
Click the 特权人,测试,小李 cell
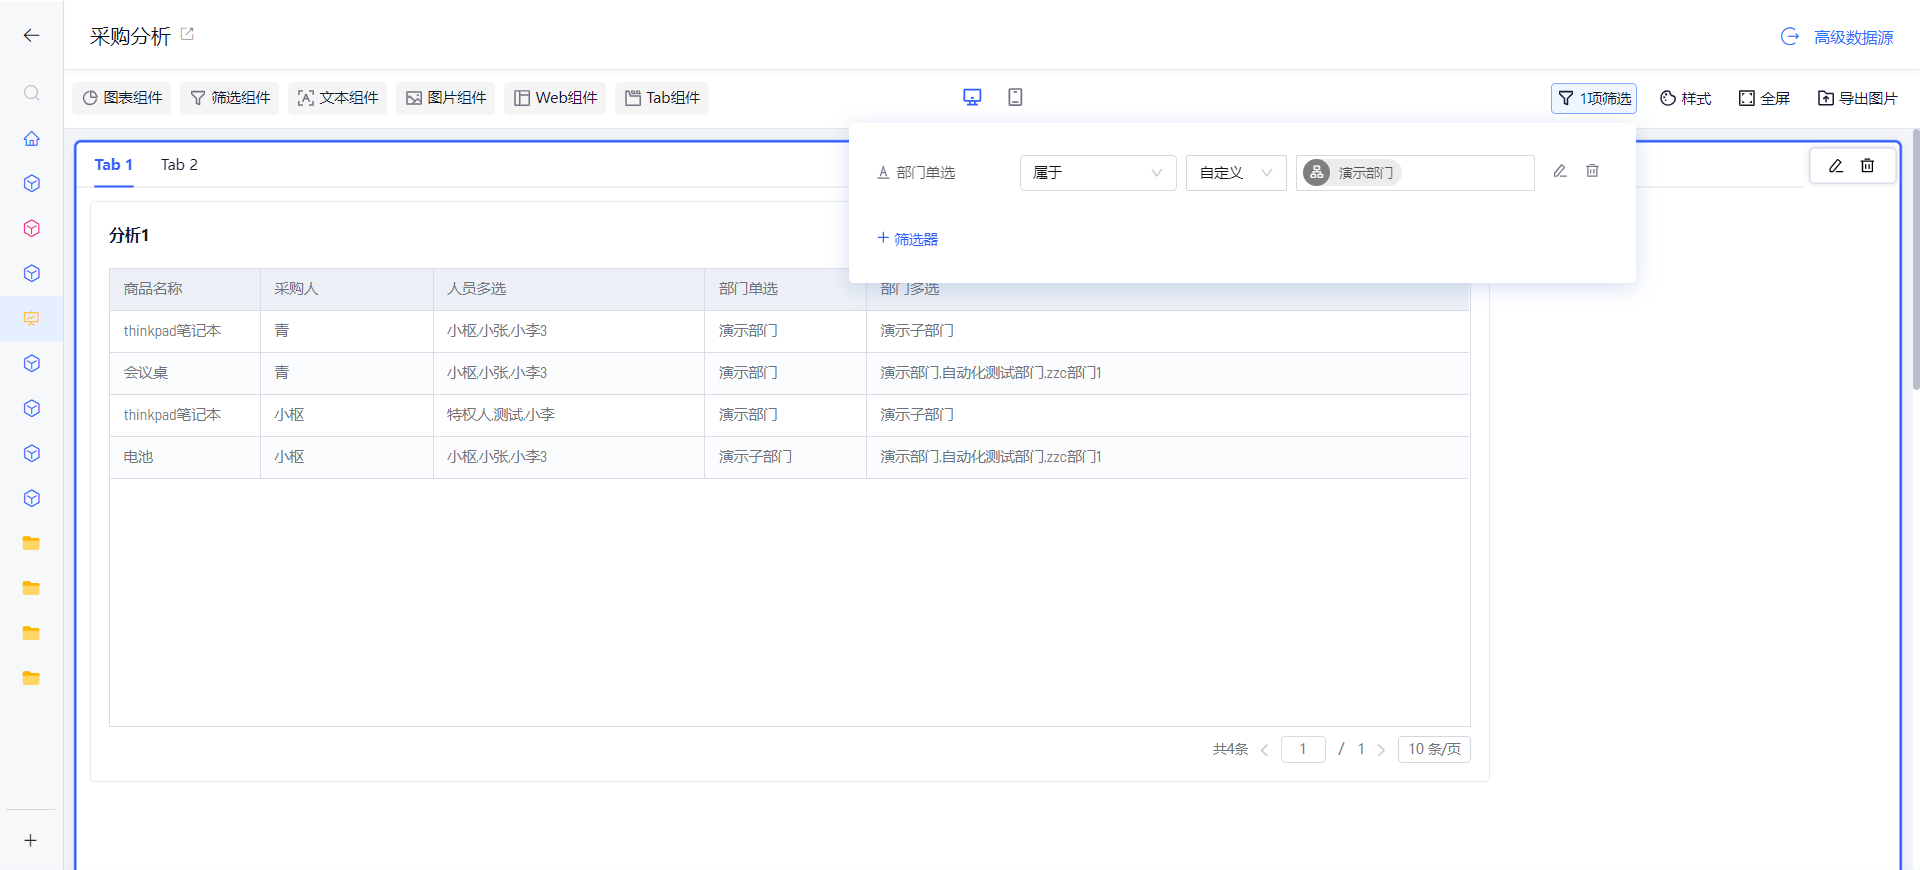click(x=569, y=415)
